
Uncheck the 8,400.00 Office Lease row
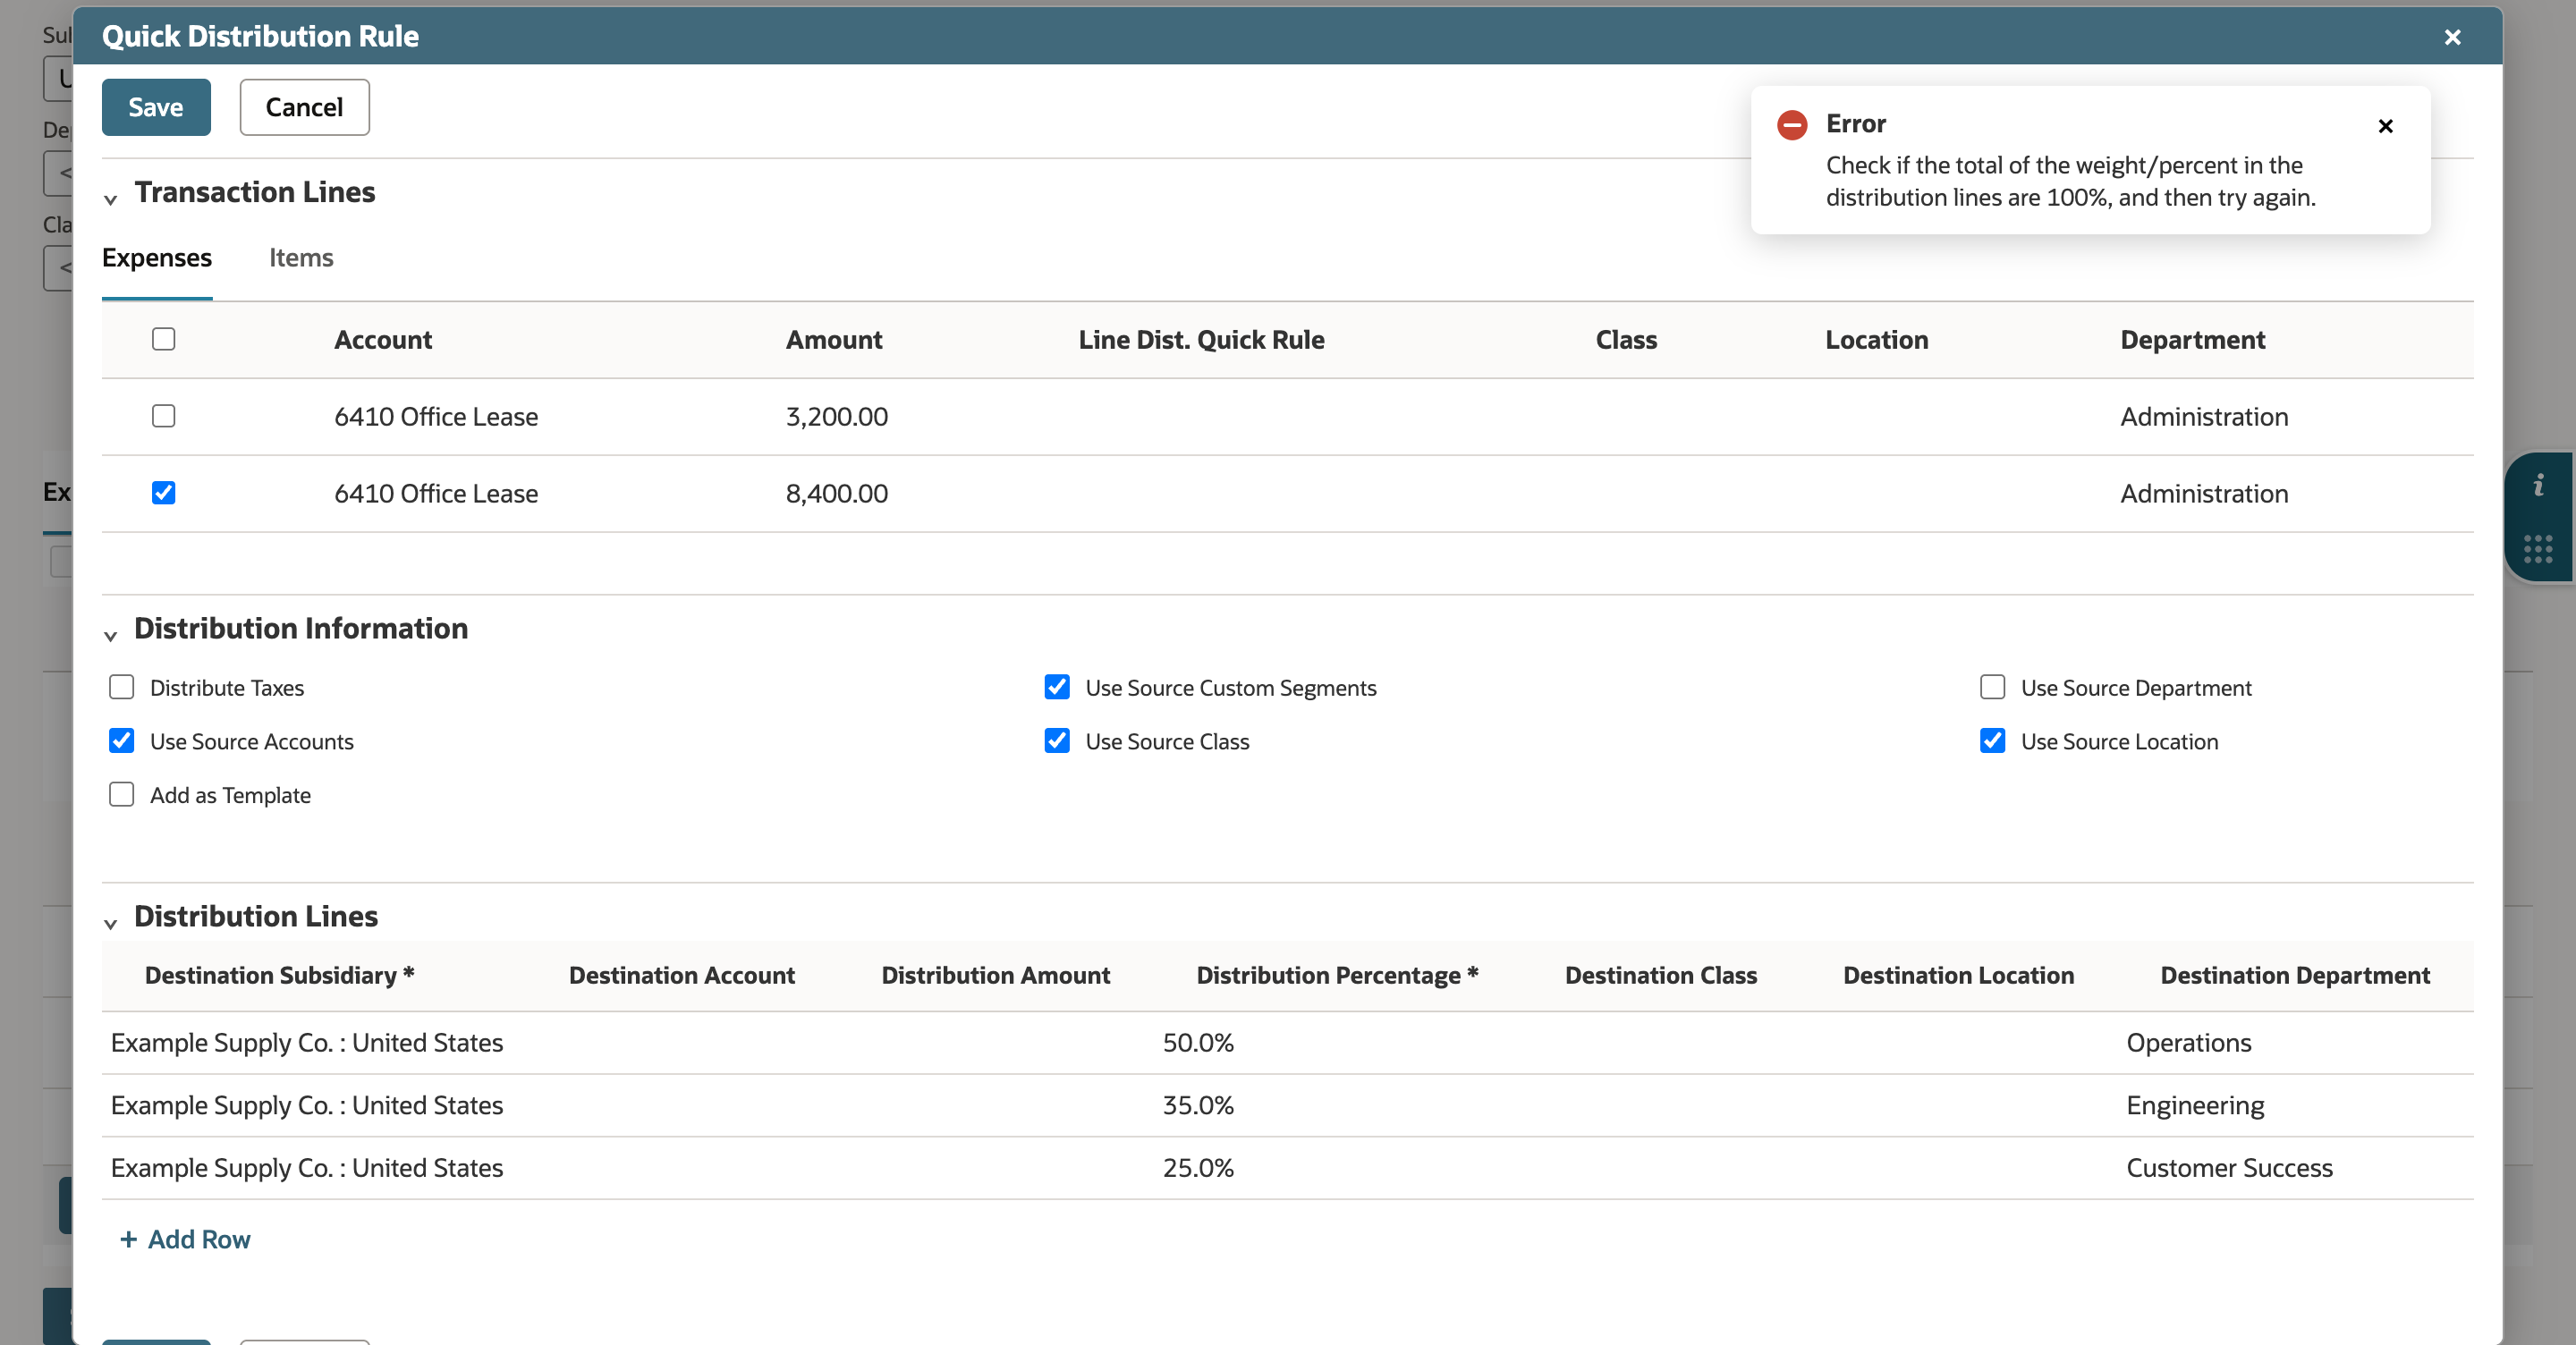[163, 493]
